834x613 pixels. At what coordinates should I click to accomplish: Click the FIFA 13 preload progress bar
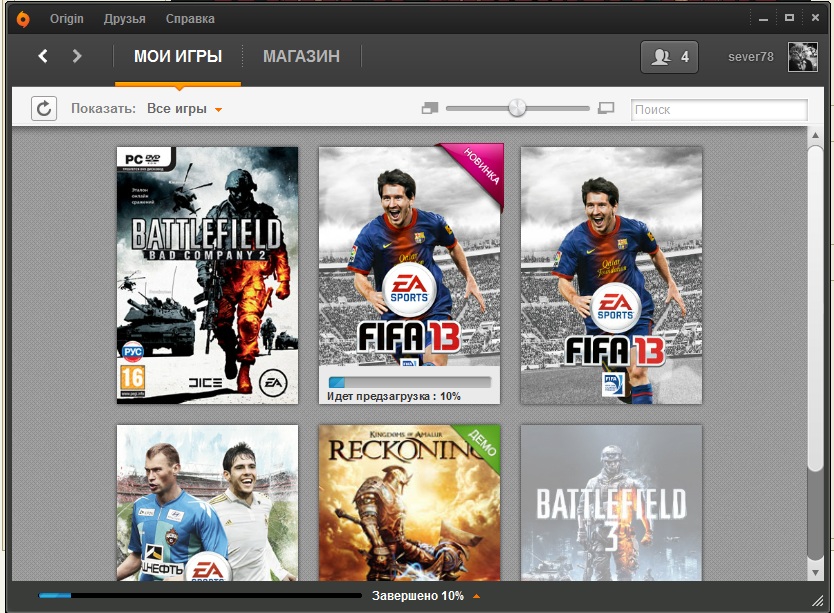tap(410, 382)
